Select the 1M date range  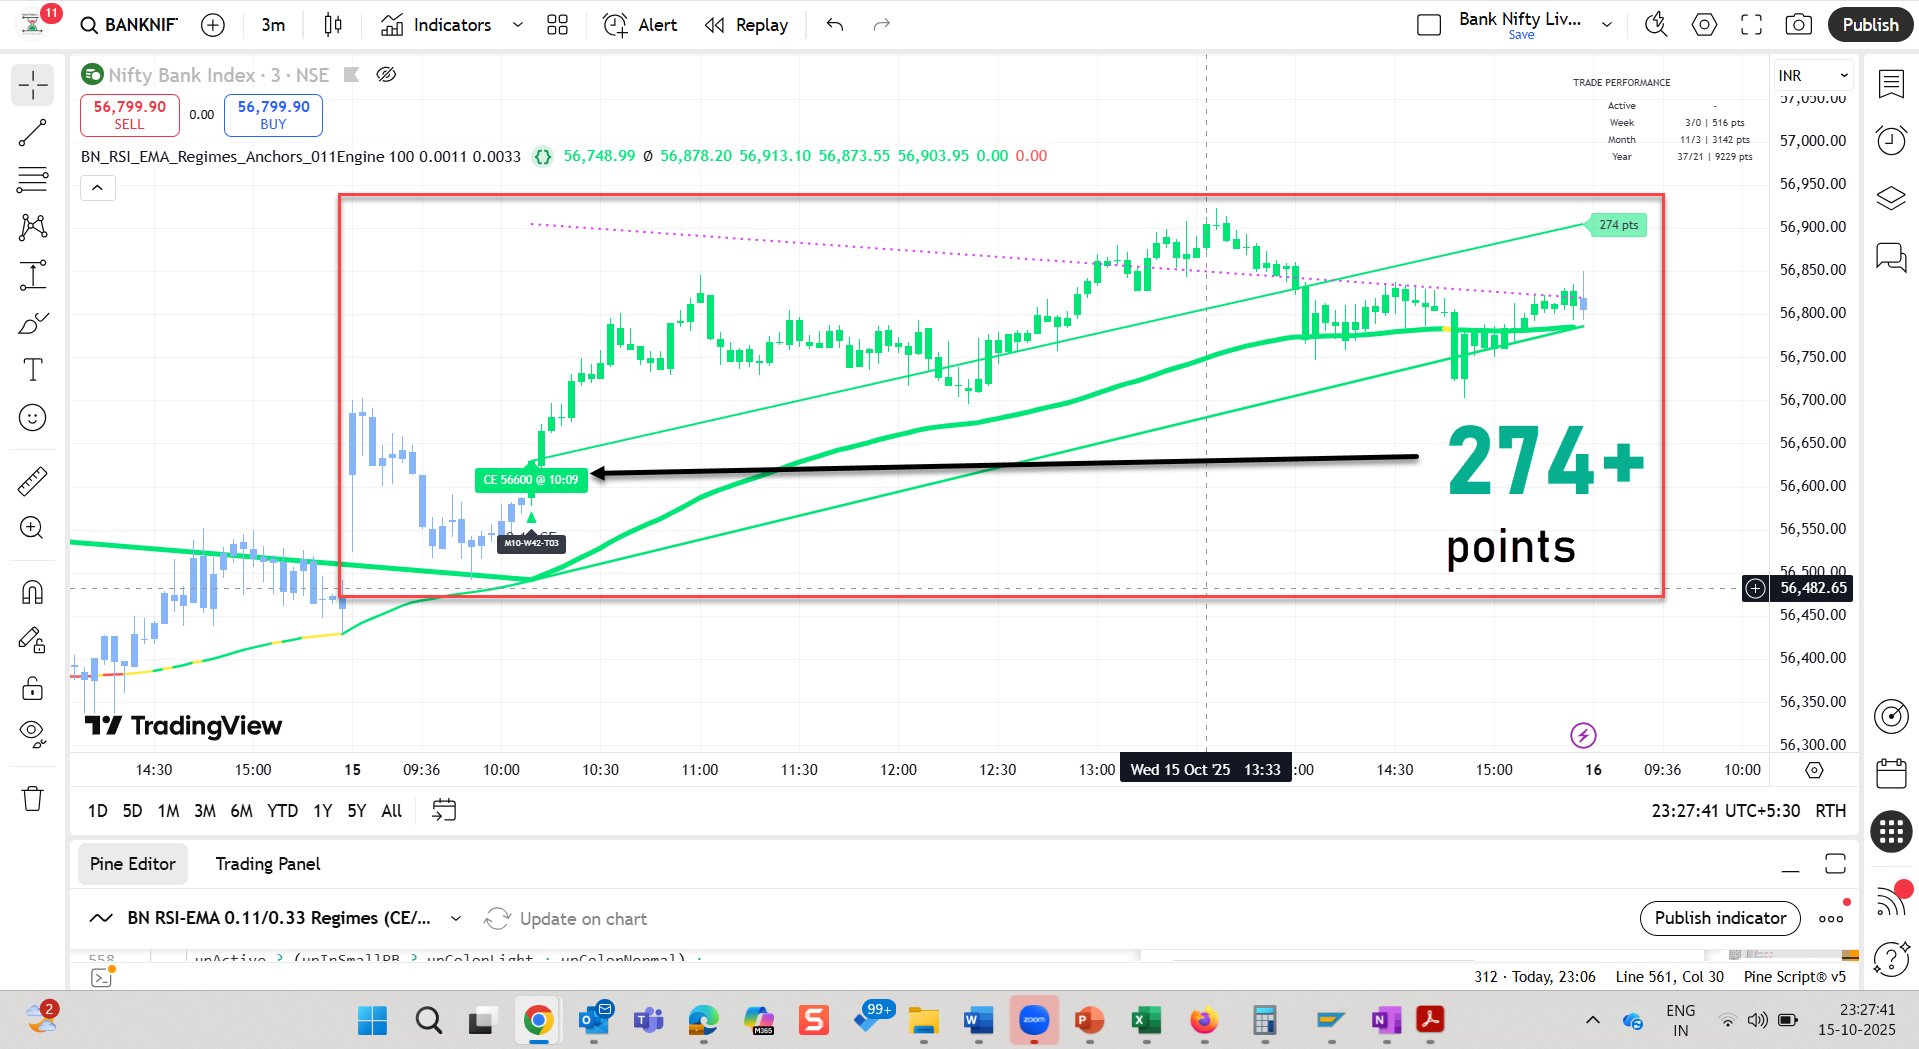click(x=168, y=811)
